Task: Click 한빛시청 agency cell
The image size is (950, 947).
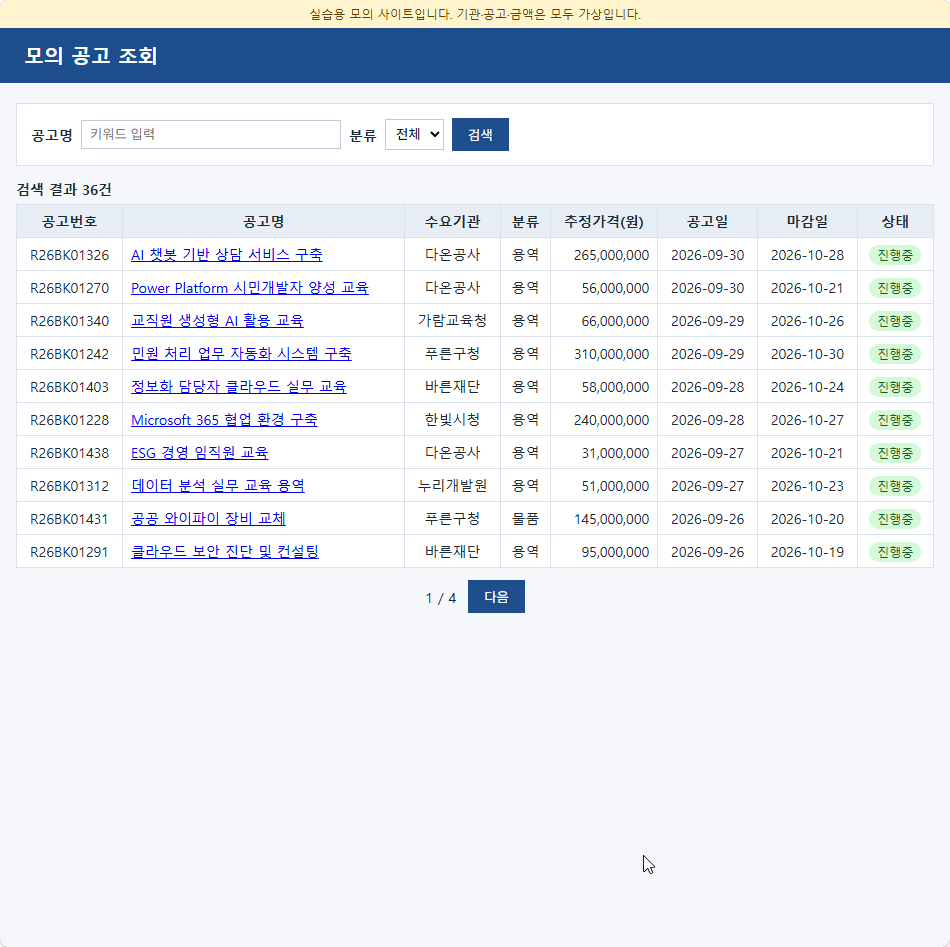Action: click(453, 420)
